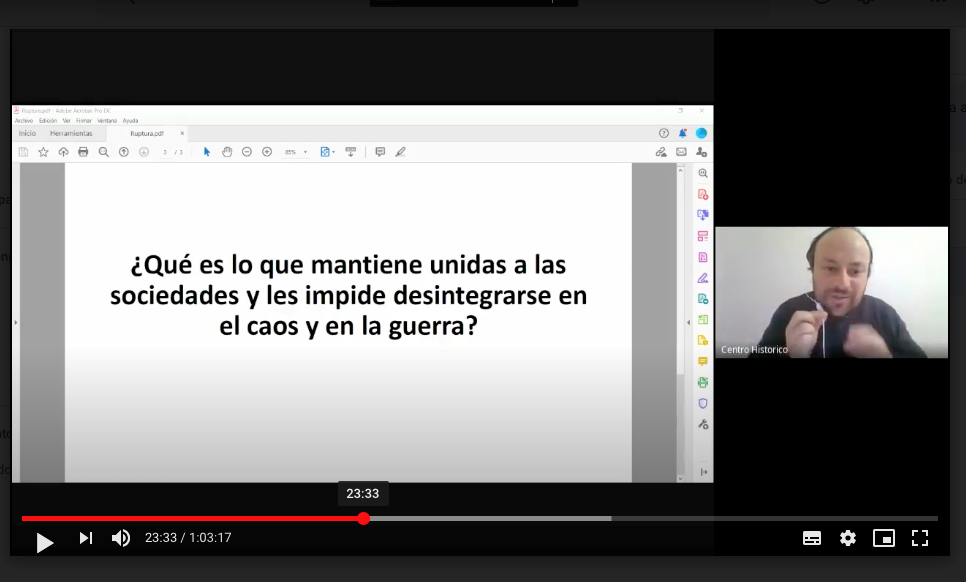
Task: Switch to the Herramientas tab
Action: tap(71, 133)
